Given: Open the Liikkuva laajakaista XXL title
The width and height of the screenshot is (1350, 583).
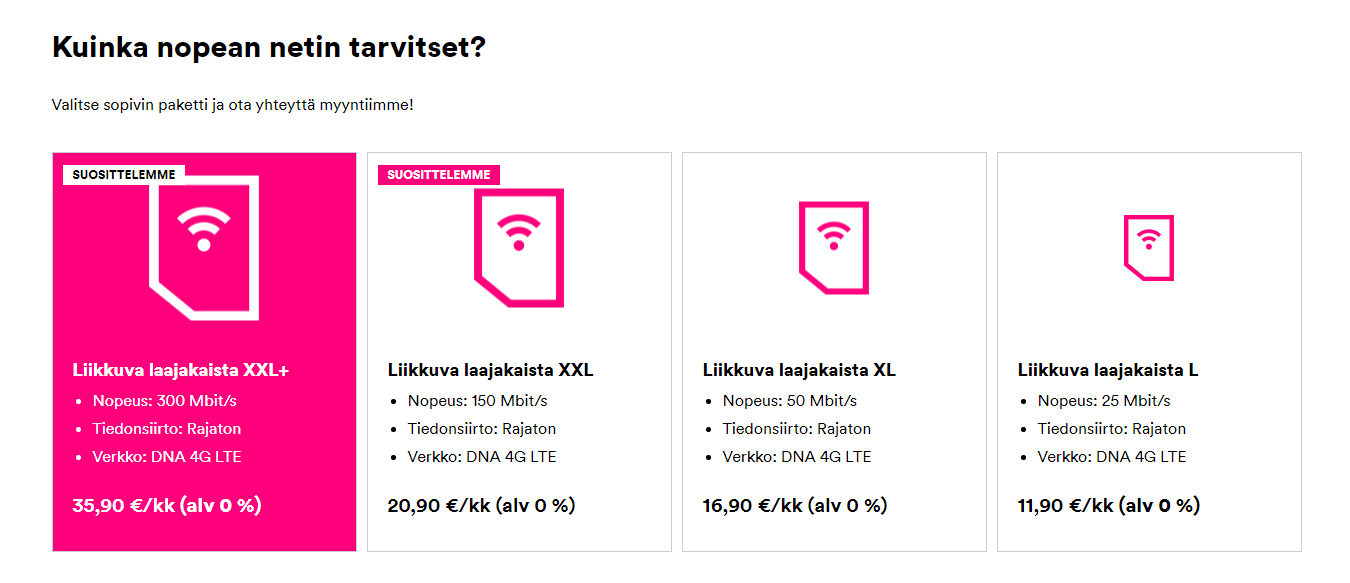Looking at the screenshot, I should point(490,370).
